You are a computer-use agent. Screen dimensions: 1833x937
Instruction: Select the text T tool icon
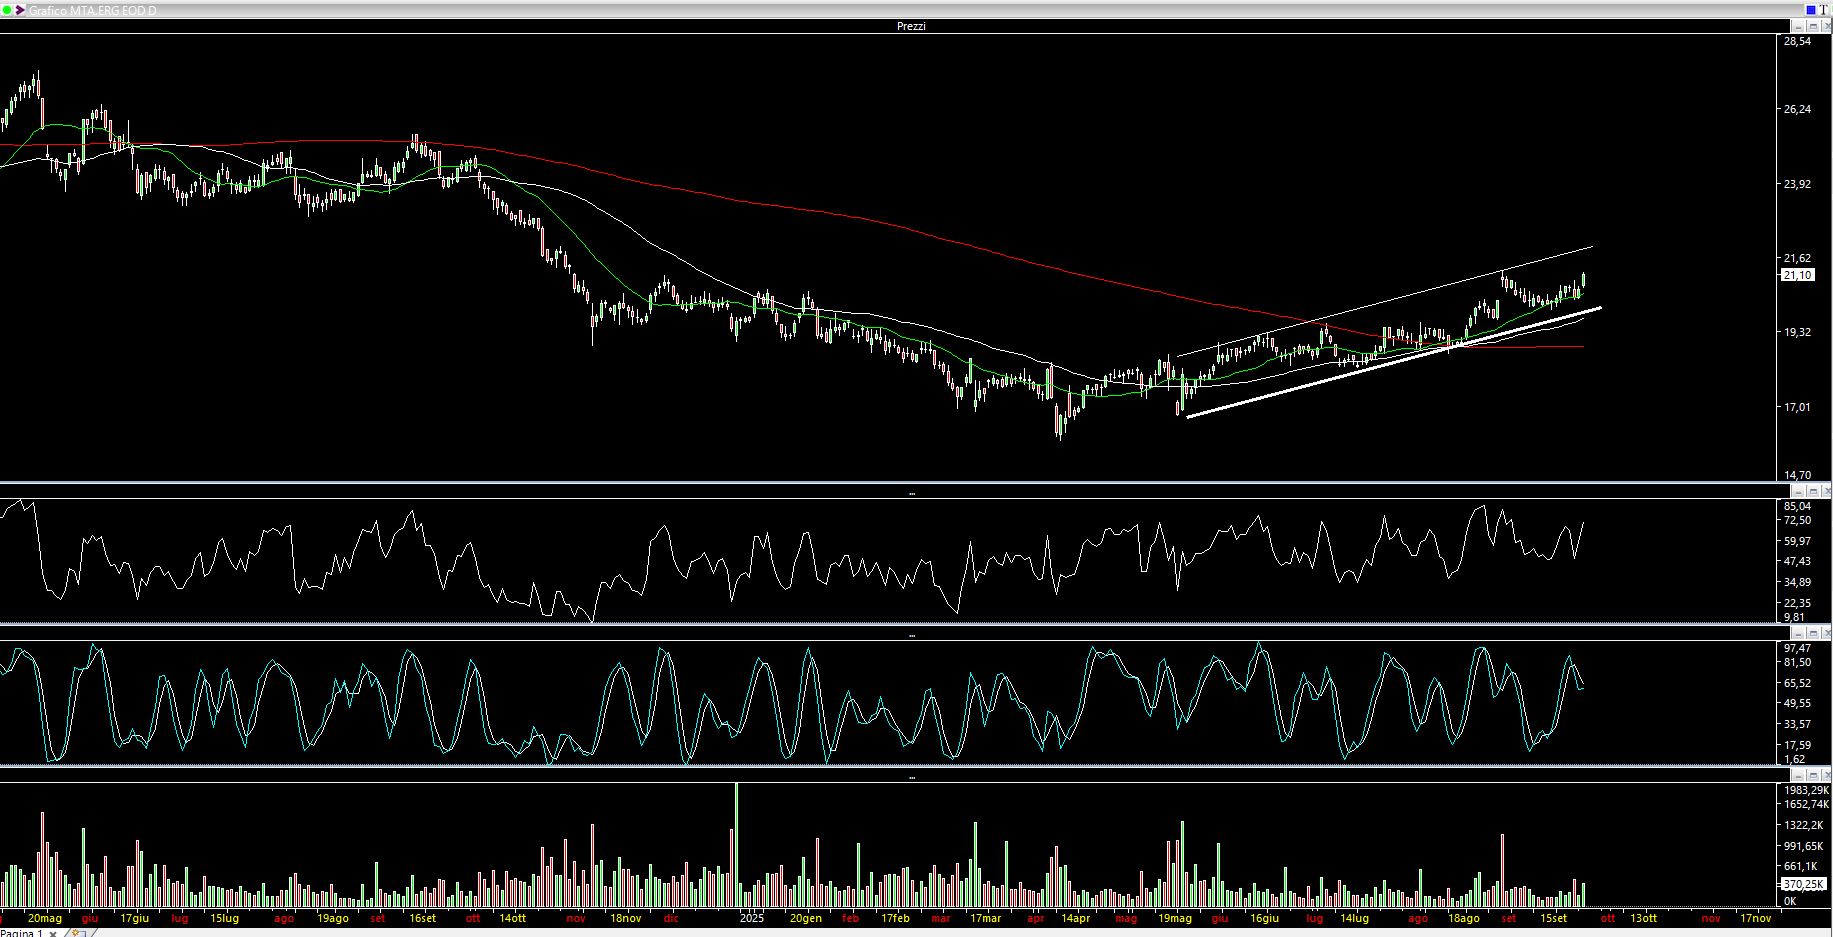click(1824, 10)
